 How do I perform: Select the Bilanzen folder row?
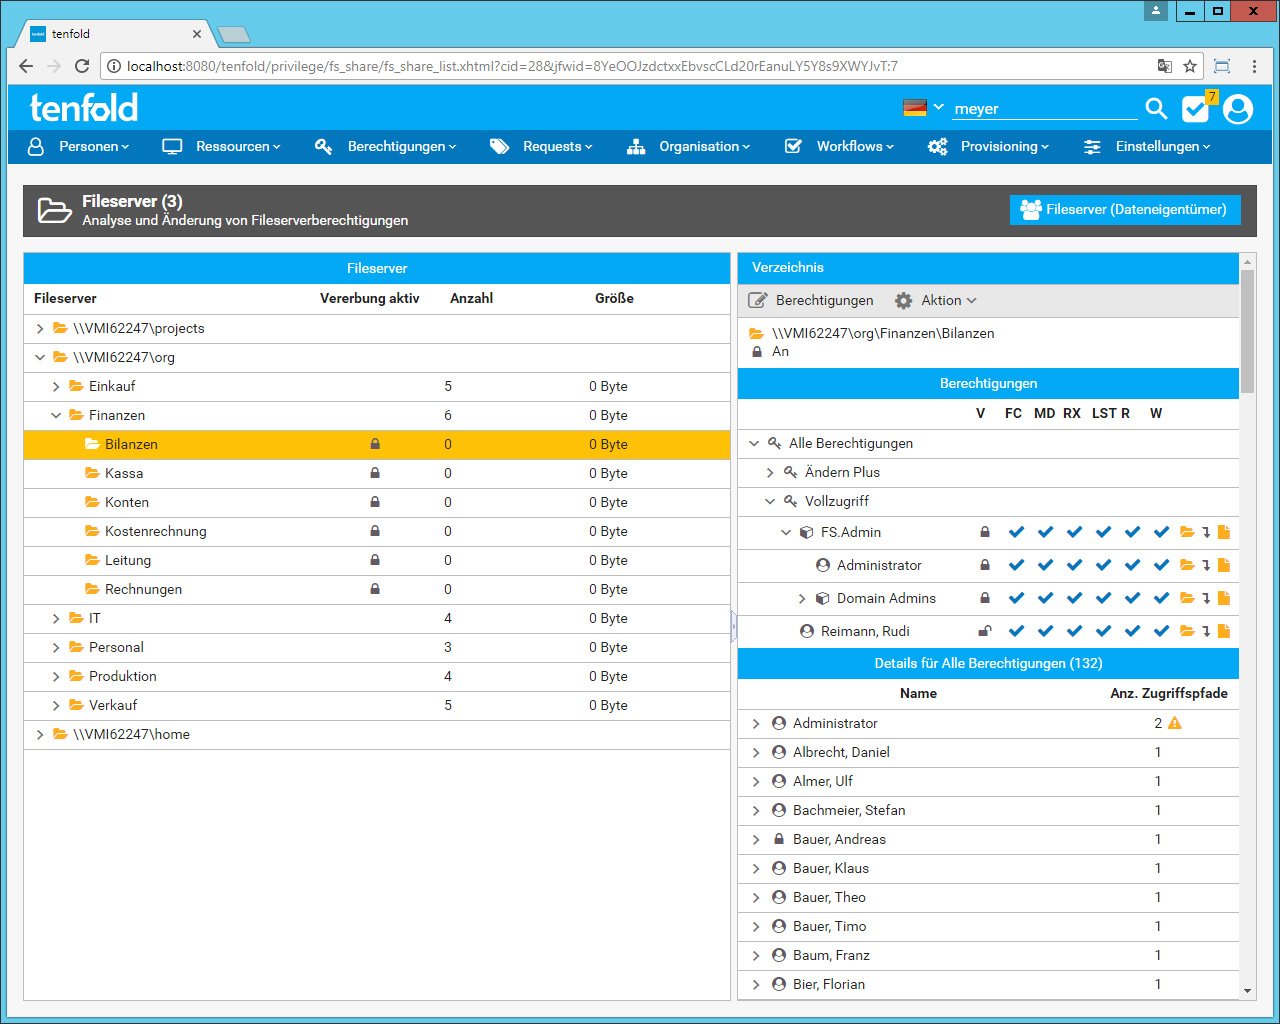[377, 444]
